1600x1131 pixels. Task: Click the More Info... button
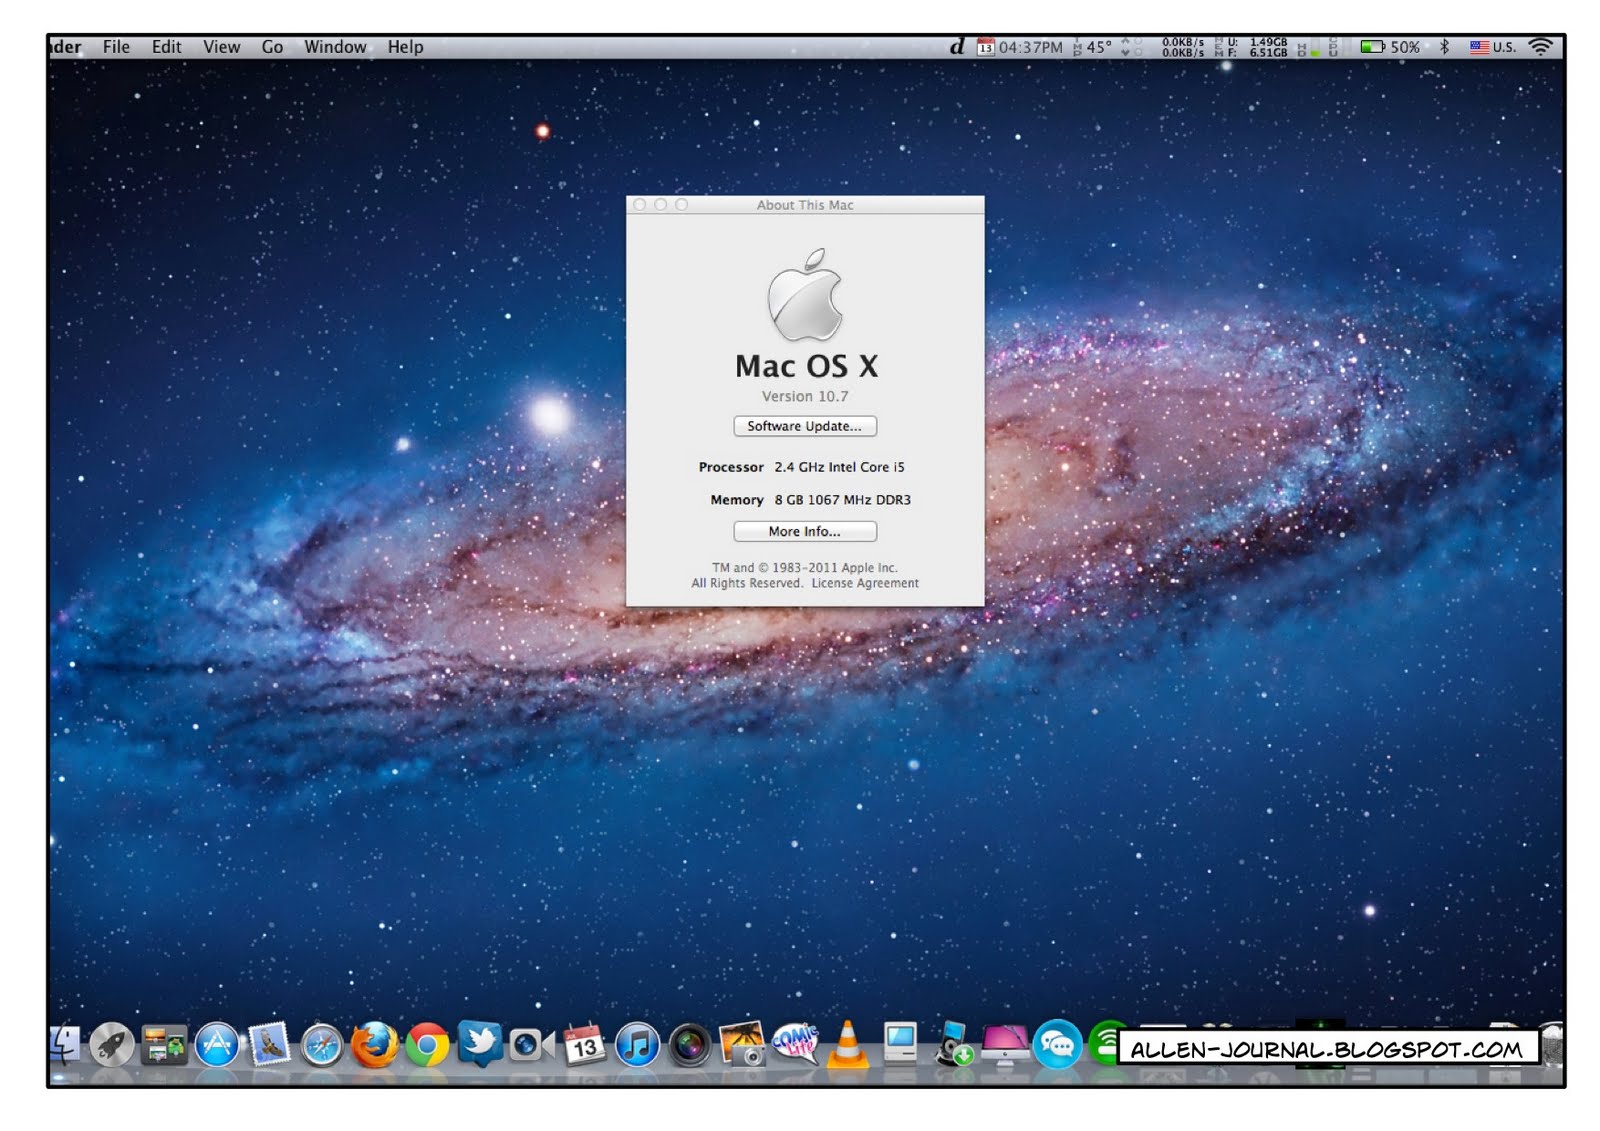[805, 531]
